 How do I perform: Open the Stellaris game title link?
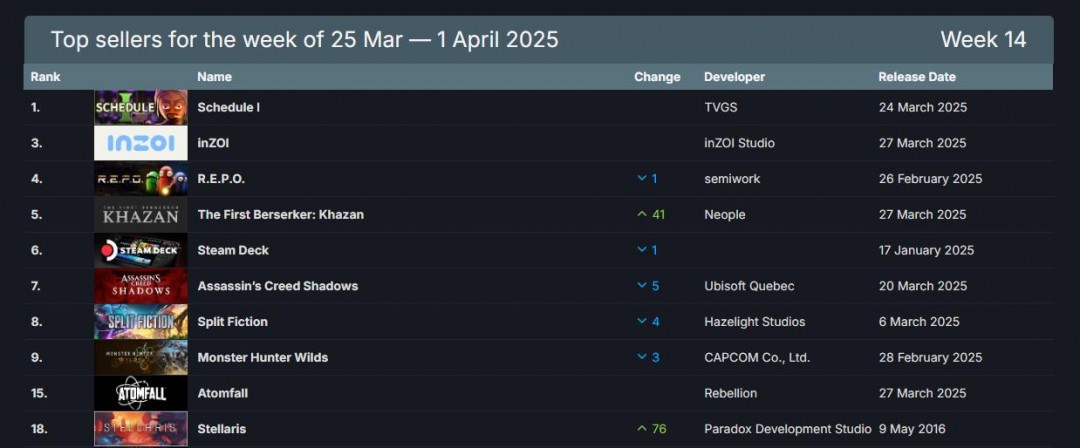pos(222,429)
